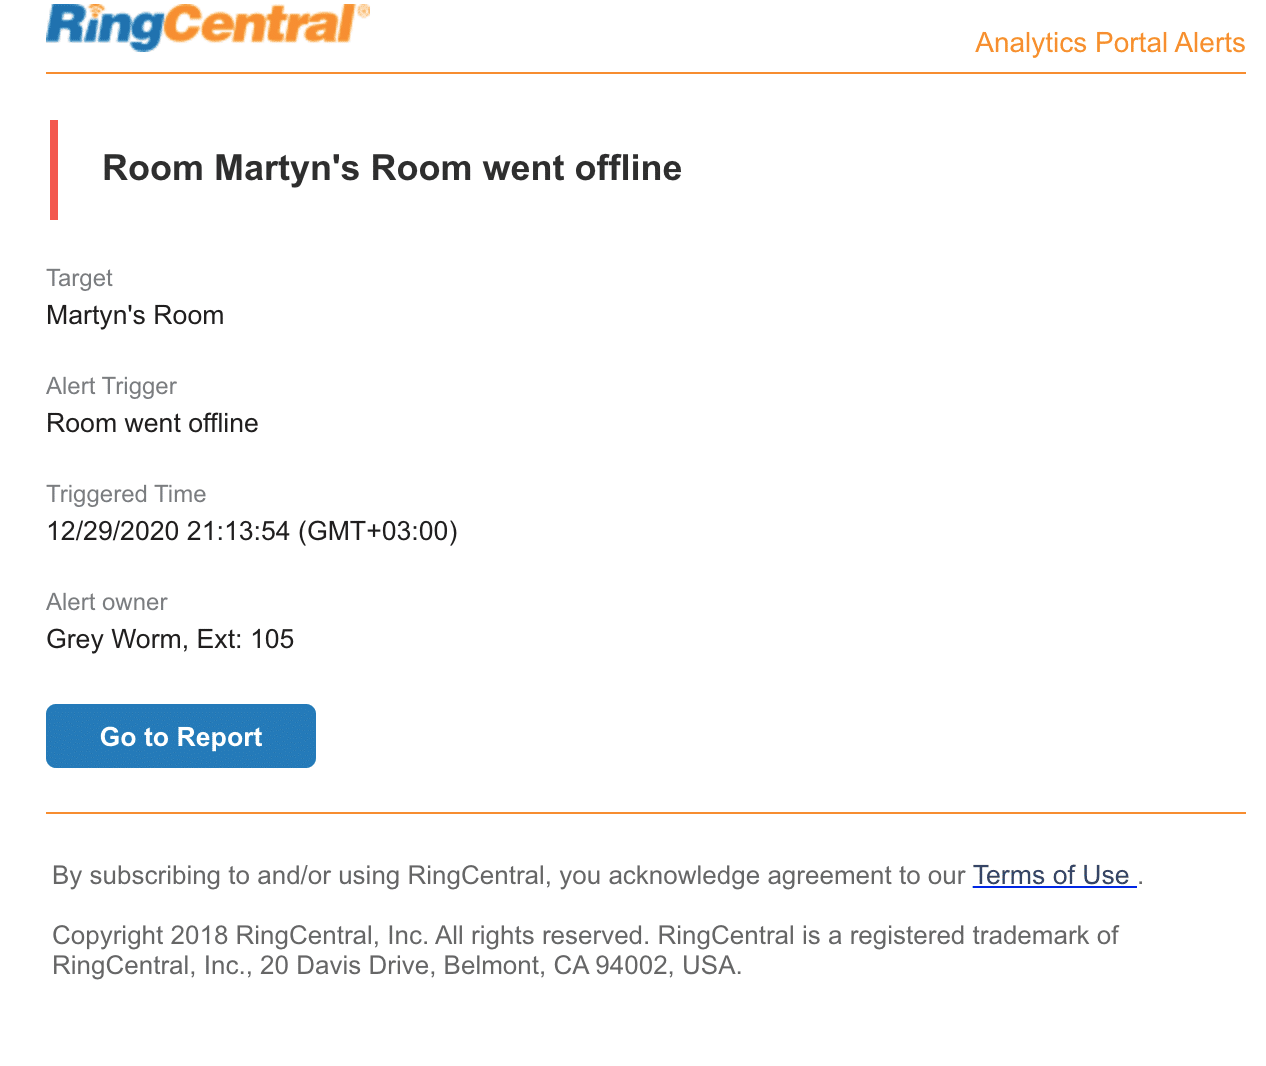
Task: Click the Martyn's Room target value
Action: [135, 315]
